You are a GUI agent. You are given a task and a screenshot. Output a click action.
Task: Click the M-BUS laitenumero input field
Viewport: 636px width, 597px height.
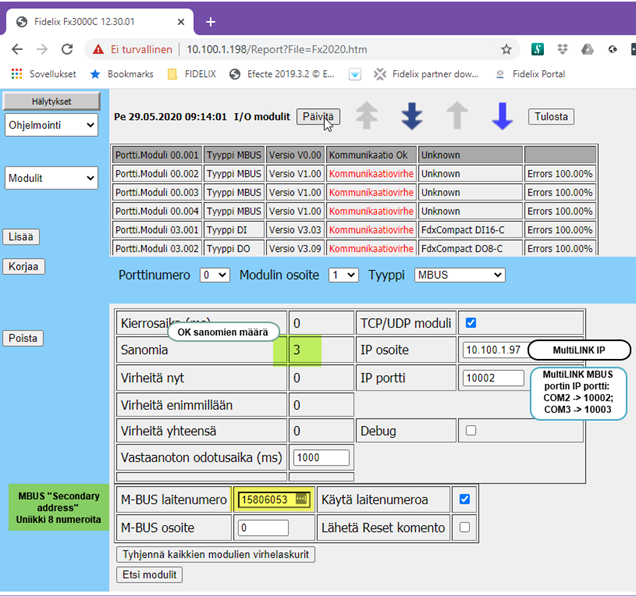coord(274,499)
